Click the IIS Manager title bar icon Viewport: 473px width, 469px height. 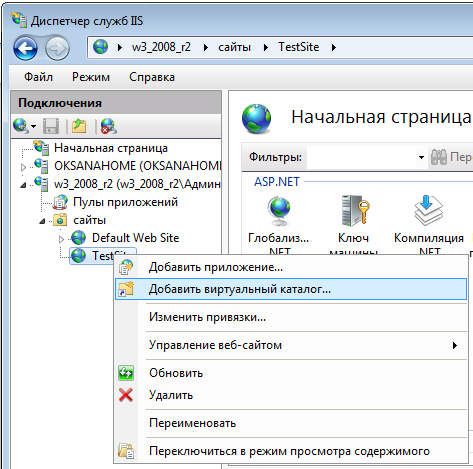click(19, 20)
